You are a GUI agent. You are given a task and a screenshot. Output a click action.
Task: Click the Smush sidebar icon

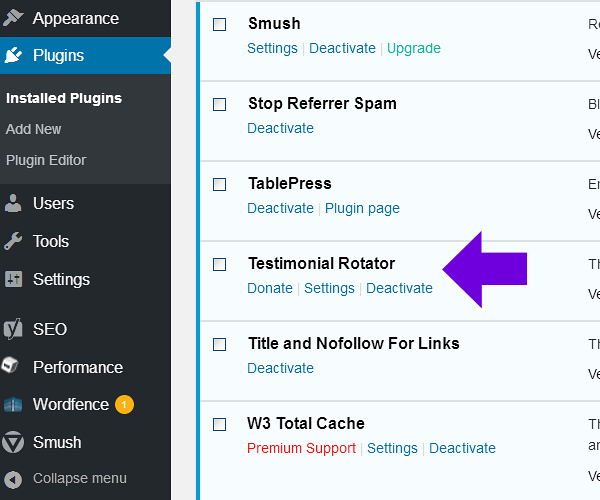tap(14, 442)
